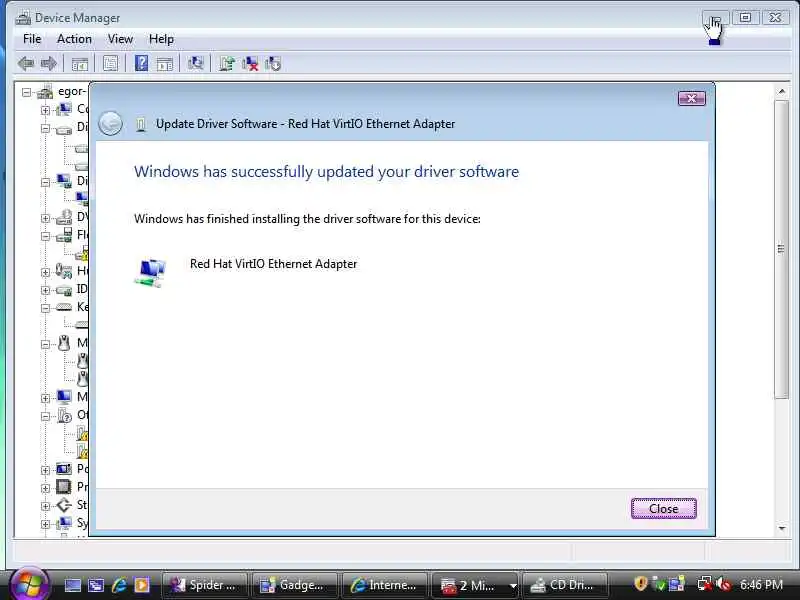Open the Windows Start orb
Viewport: 800px width, 600px height.
29,584
